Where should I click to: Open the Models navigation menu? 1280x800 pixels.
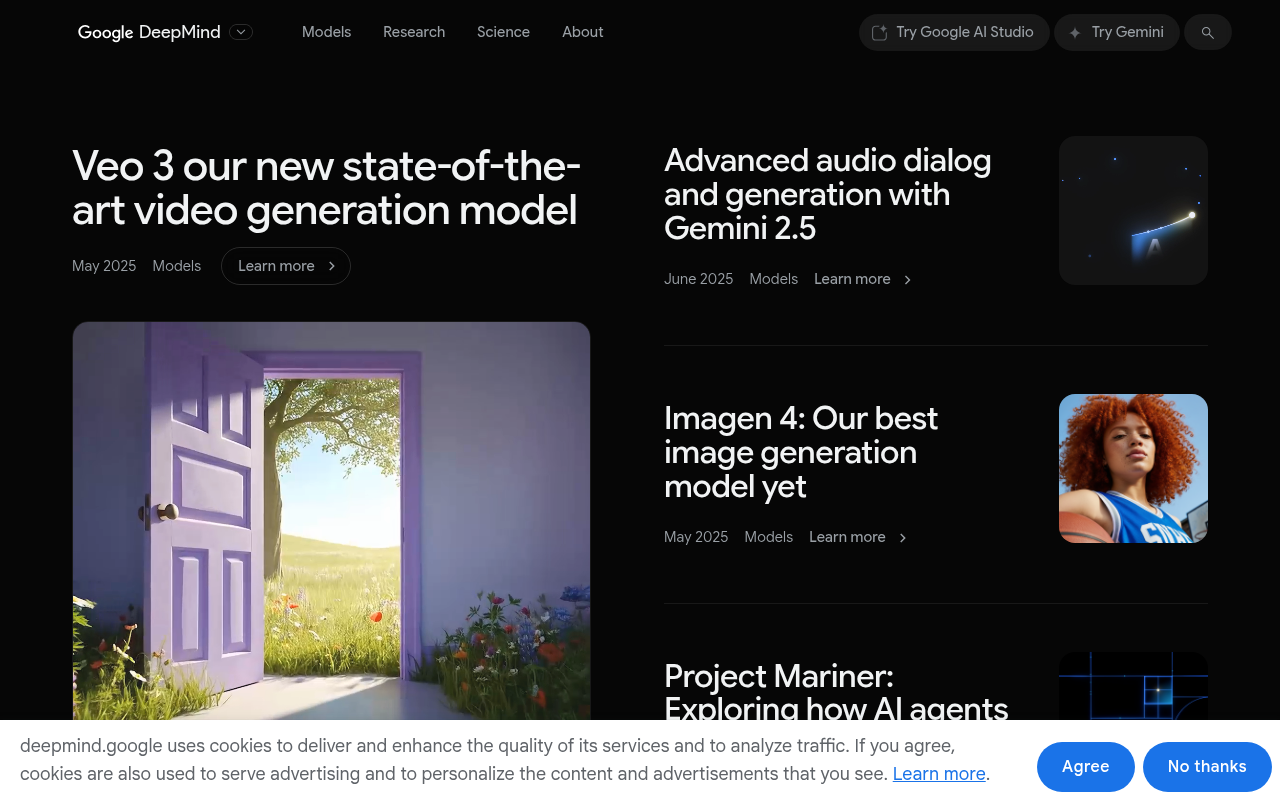(x=326, y=32)
